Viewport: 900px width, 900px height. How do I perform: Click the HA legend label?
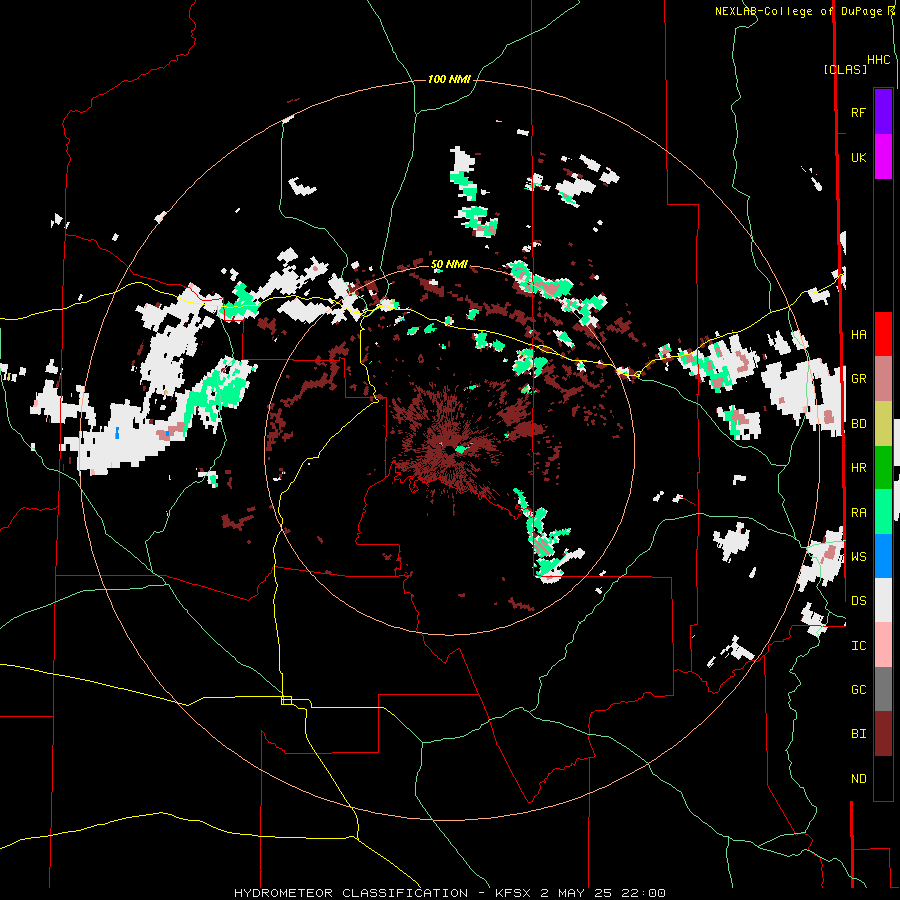(x=858, y=334)
